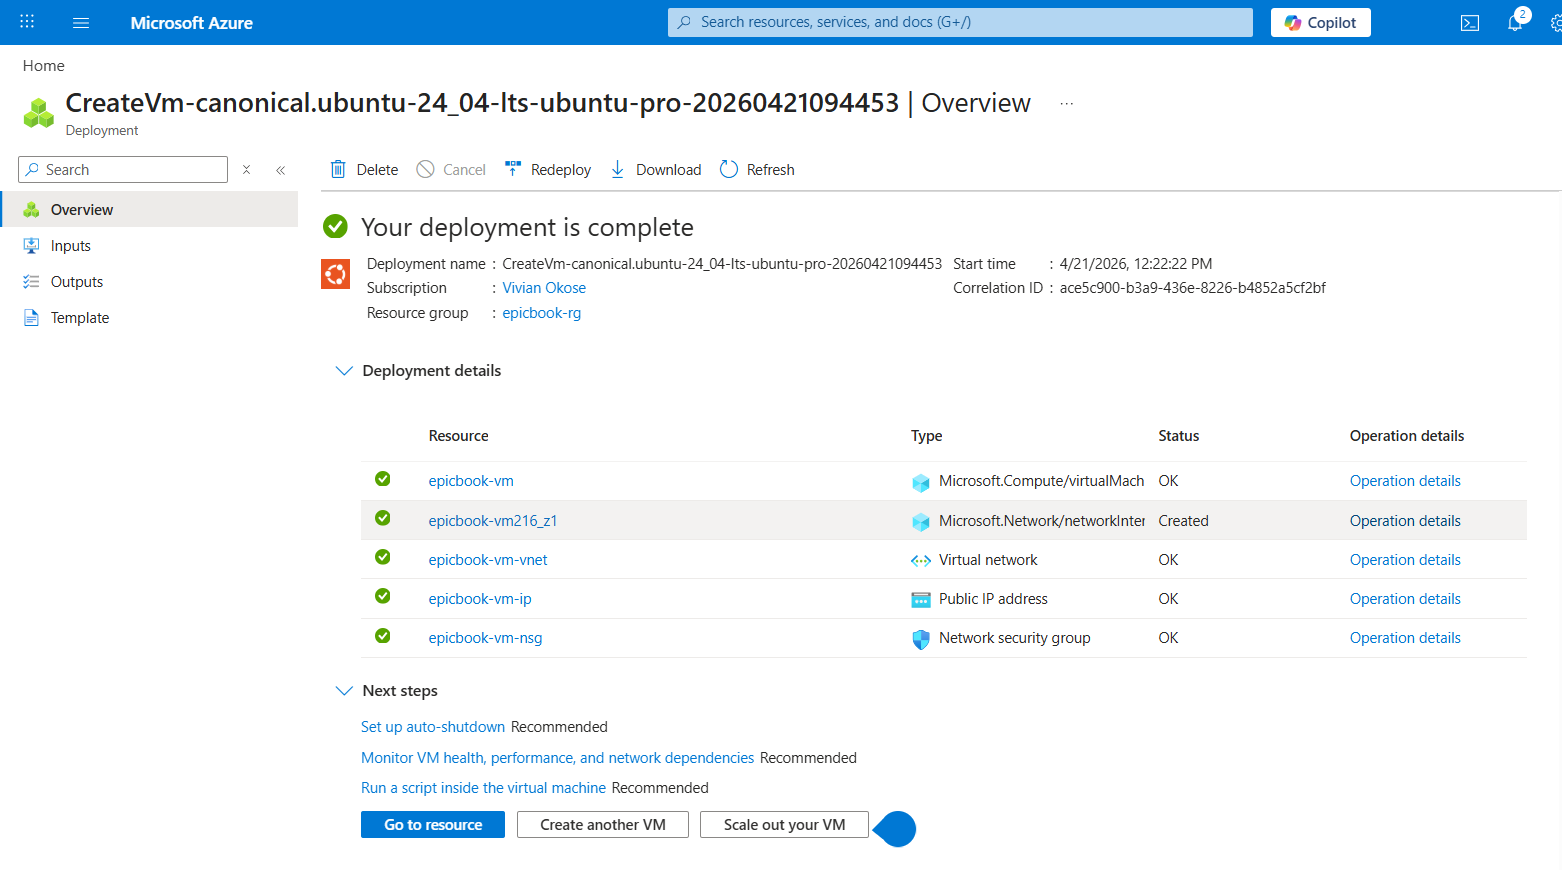Open the epicbook-vm-ip resource link

[x=480, y=599]
